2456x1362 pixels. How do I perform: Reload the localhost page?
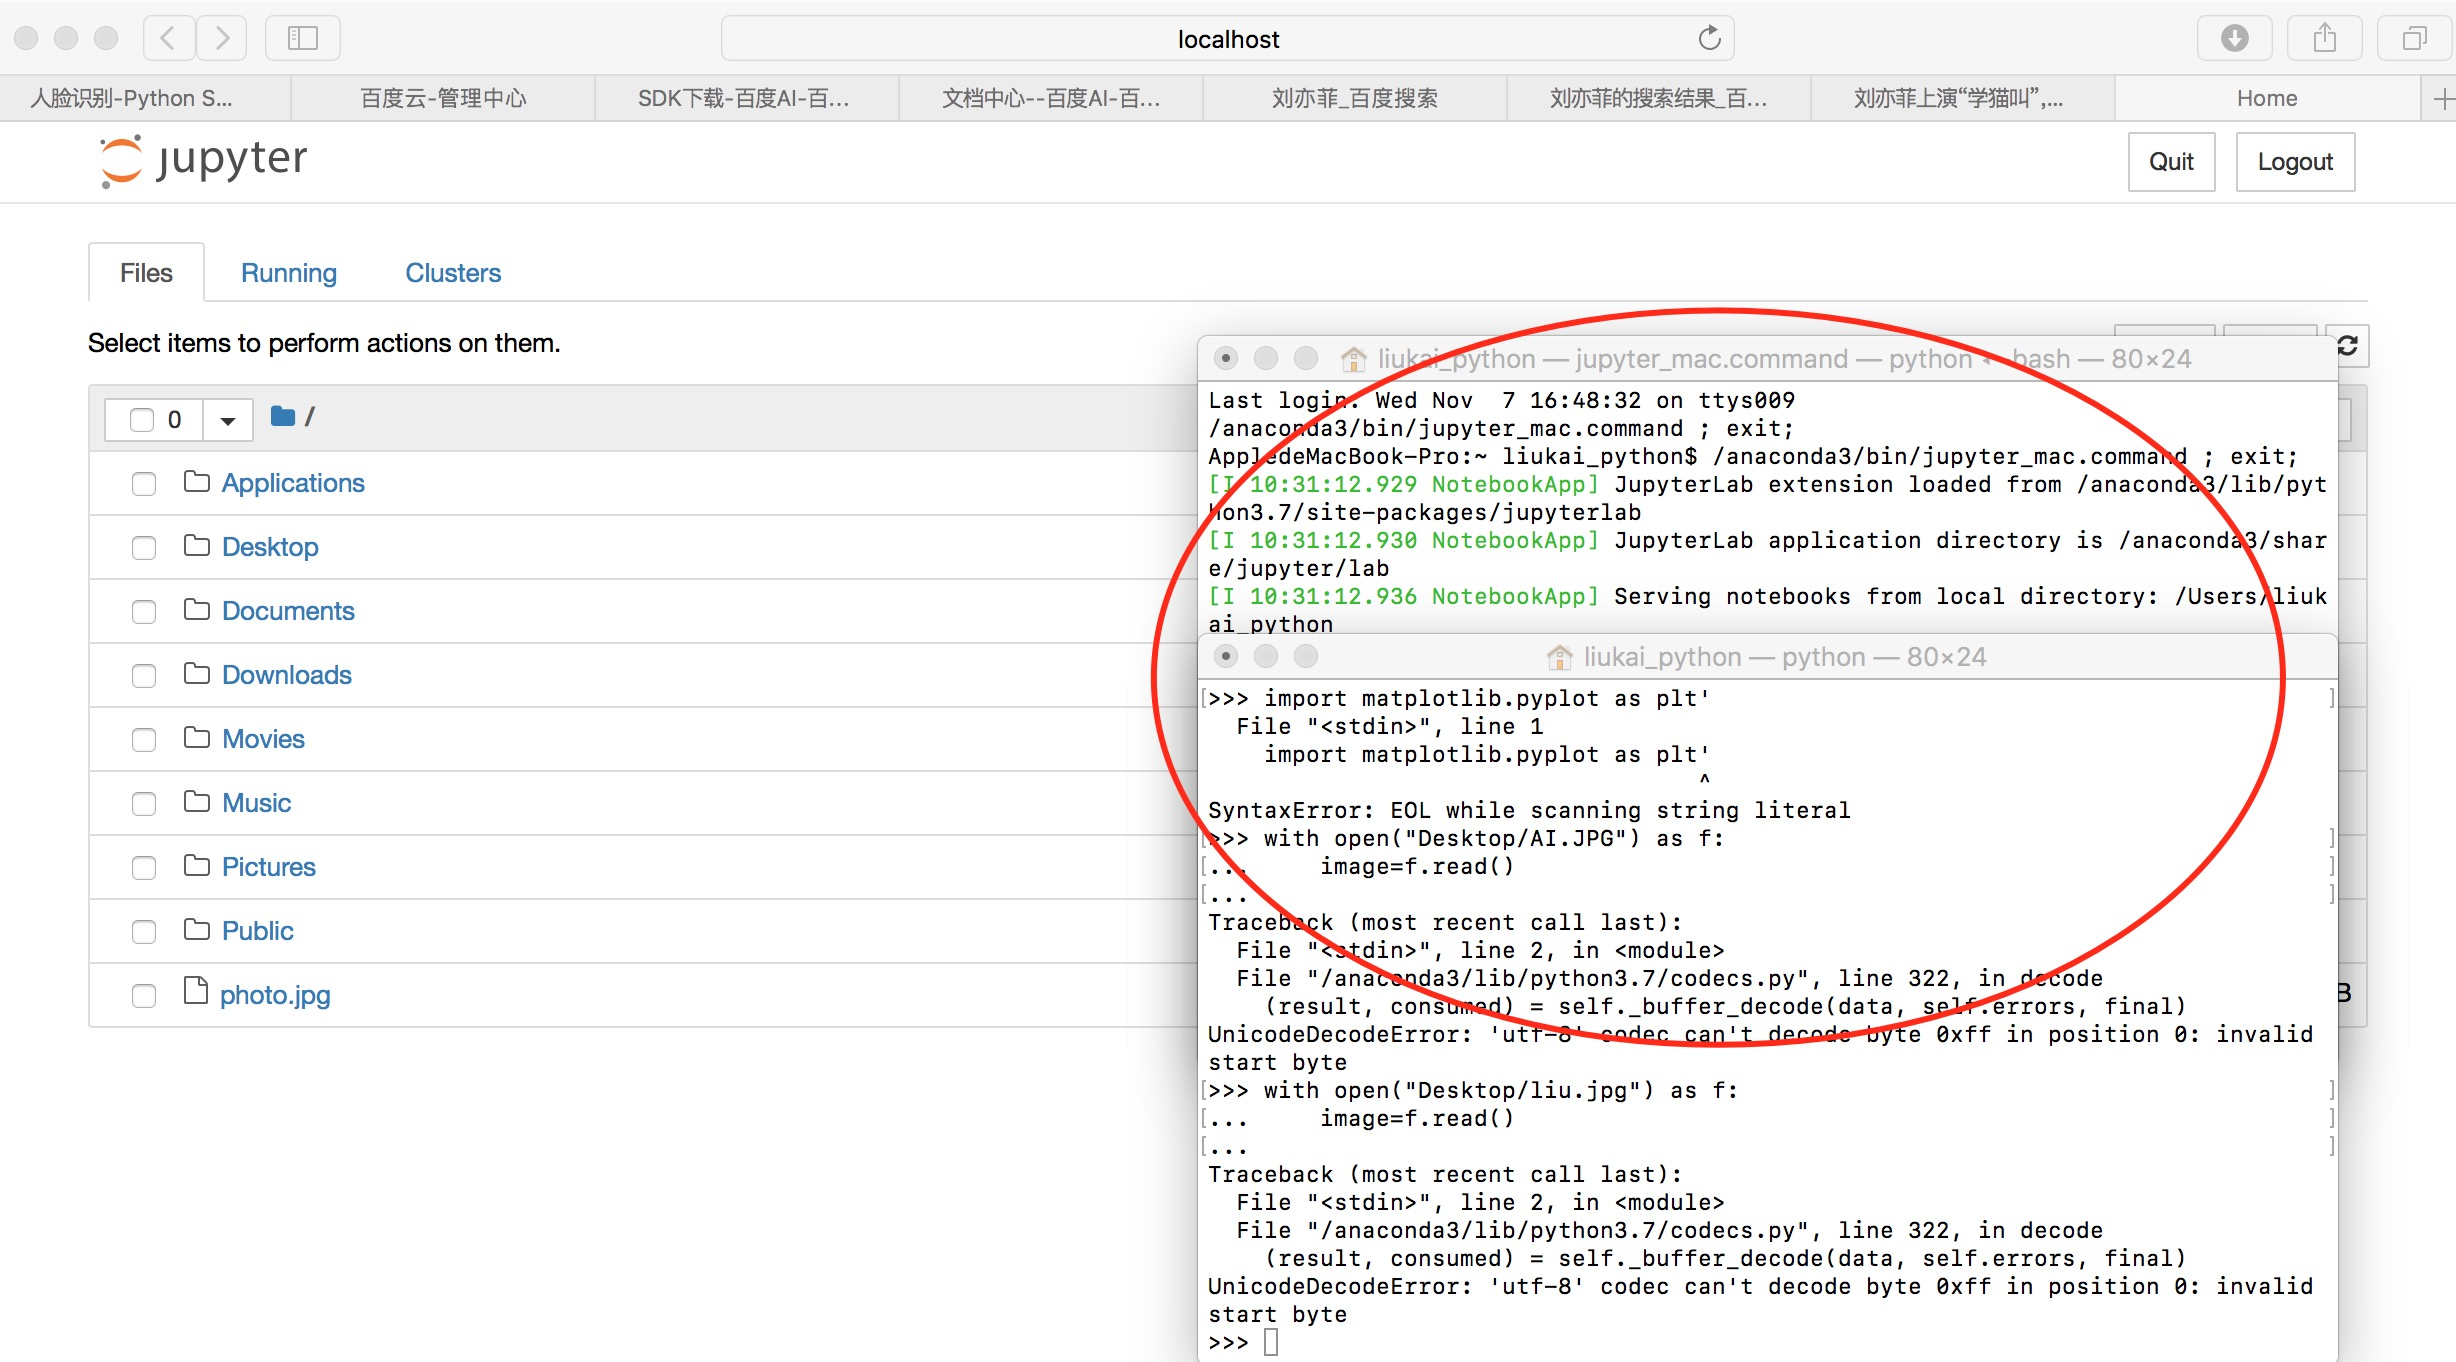click(1709, 38)
